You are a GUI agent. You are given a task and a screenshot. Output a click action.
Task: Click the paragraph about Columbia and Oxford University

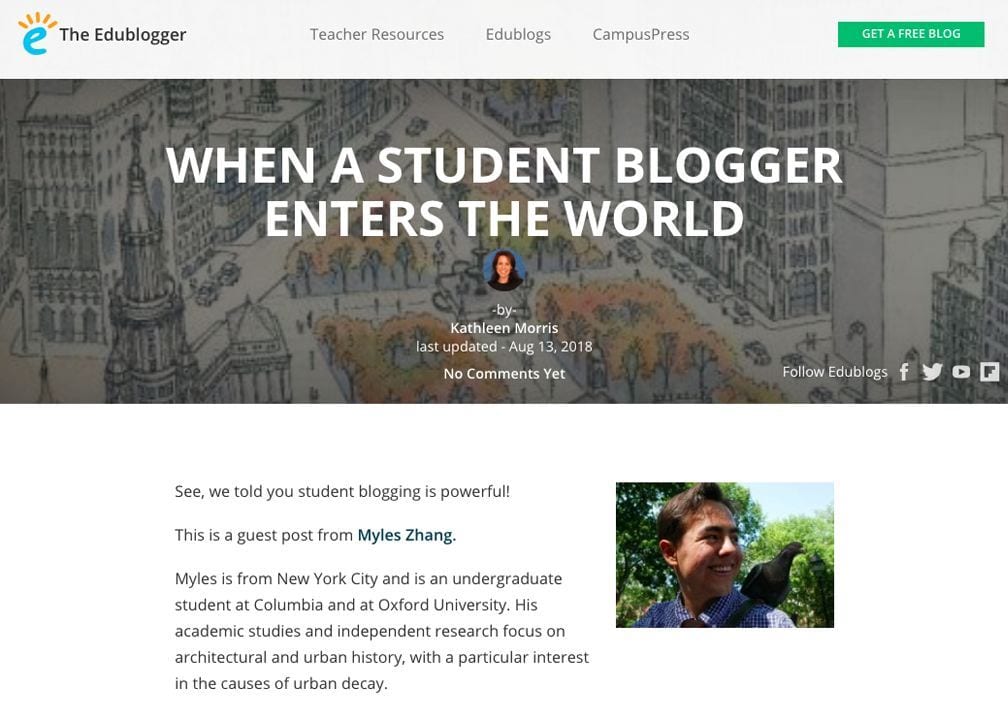click(x=382, y=631)
